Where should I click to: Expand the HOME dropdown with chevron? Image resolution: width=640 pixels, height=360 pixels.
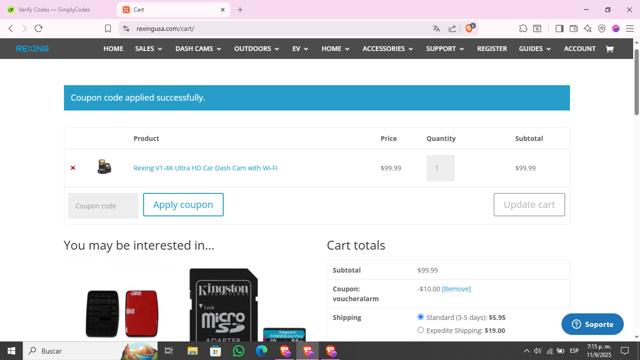point(335,49)
